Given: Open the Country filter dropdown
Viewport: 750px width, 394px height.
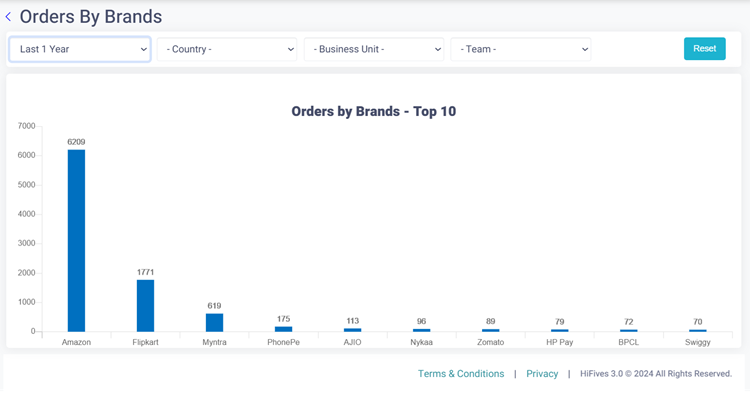Looking at the screenshot, I should pos(227,49).
